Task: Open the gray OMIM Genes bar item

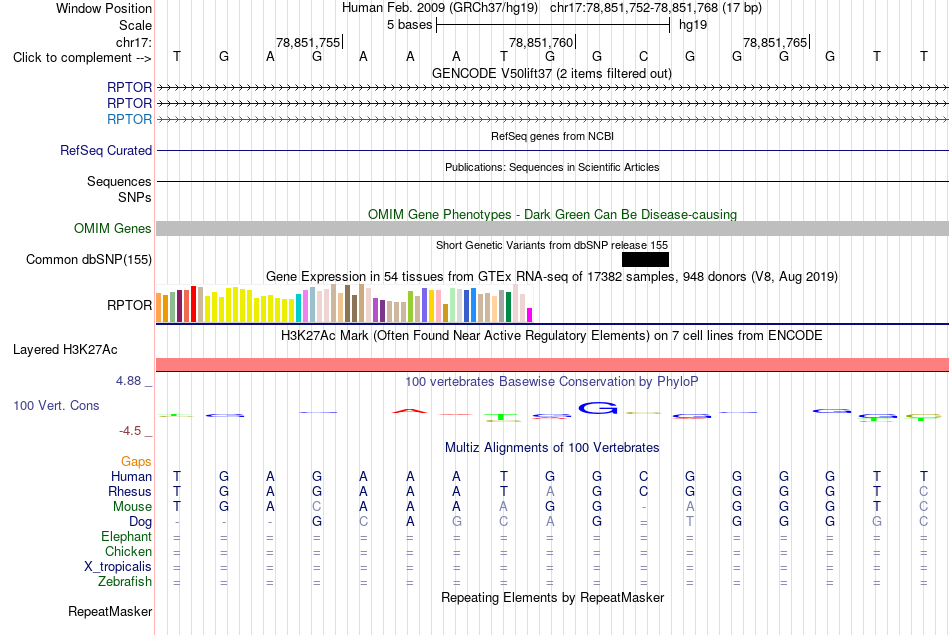Action: pos(552,228)
